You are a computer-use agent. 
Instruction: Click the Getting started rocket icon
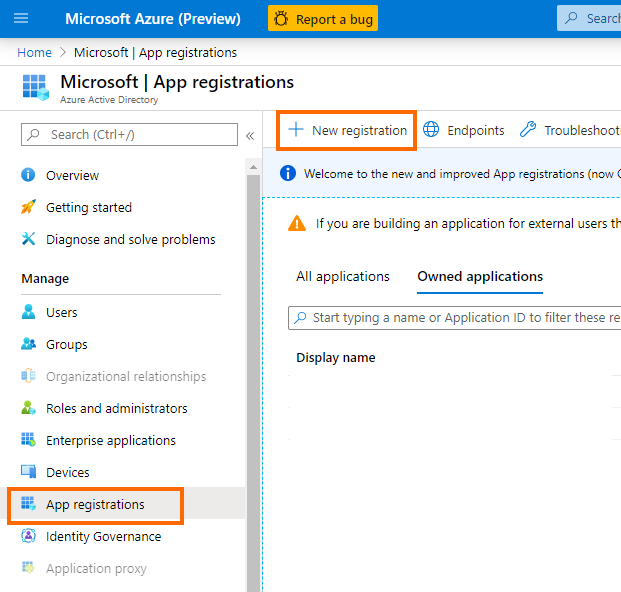click(x=28, y=207)
